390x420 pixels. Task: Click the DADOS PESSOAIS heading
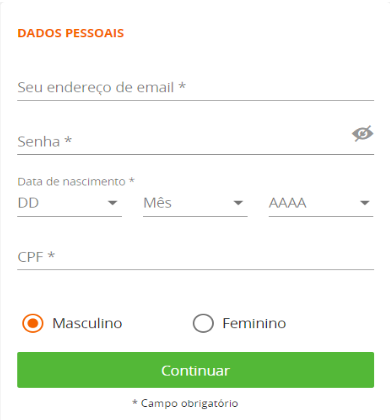(71, 33)
